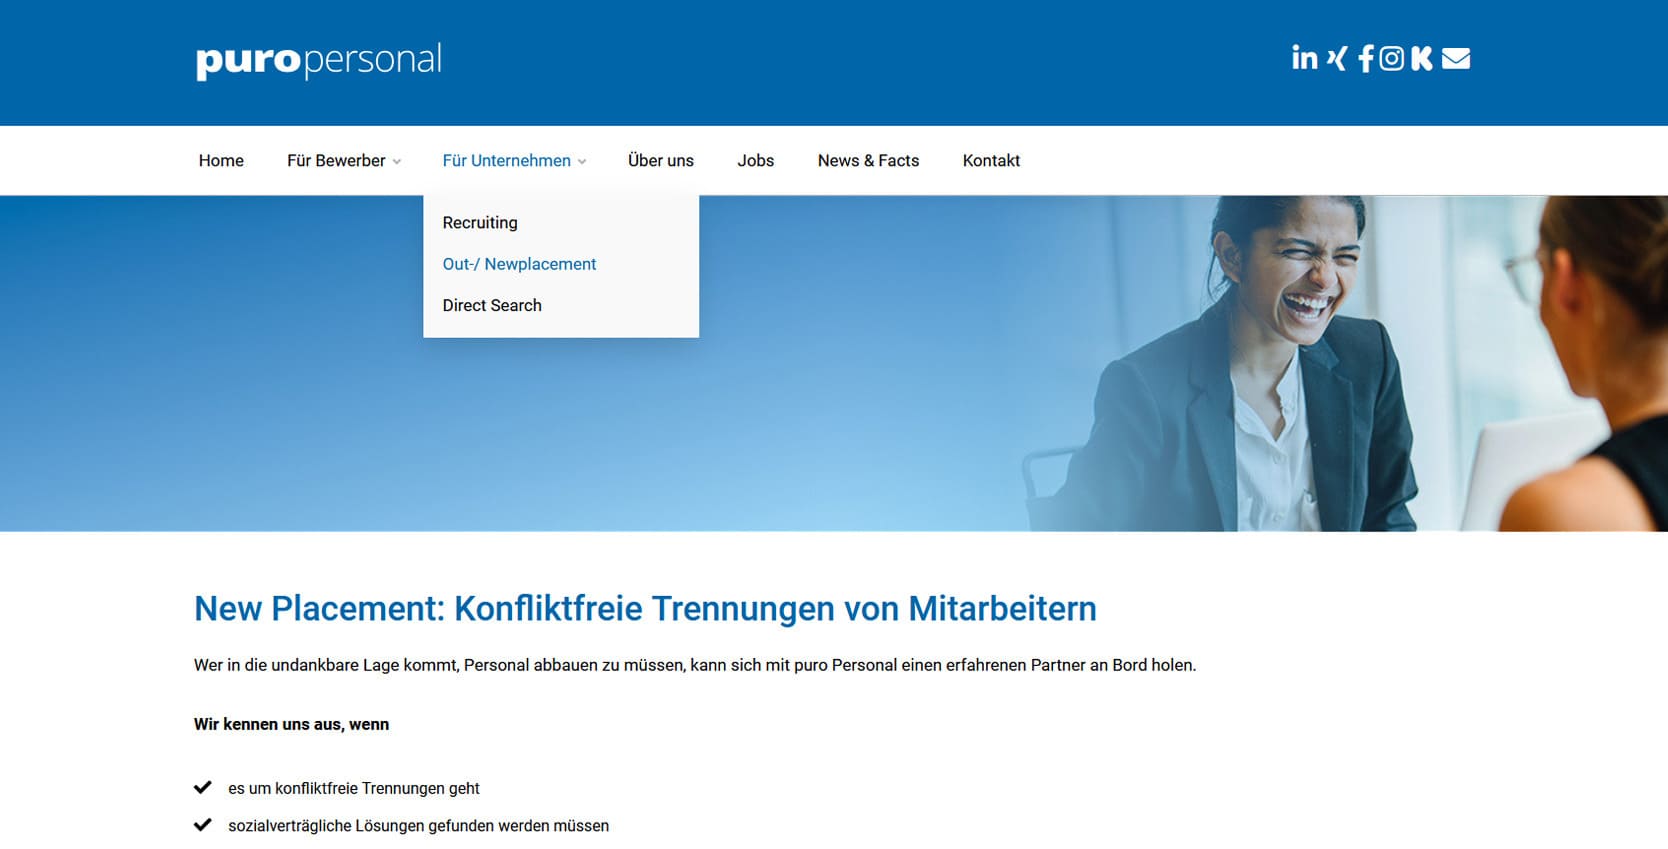Select 'Direct Search' in the dropdown
This screenshot has width=1668, height=849.
tap(492, 305)
